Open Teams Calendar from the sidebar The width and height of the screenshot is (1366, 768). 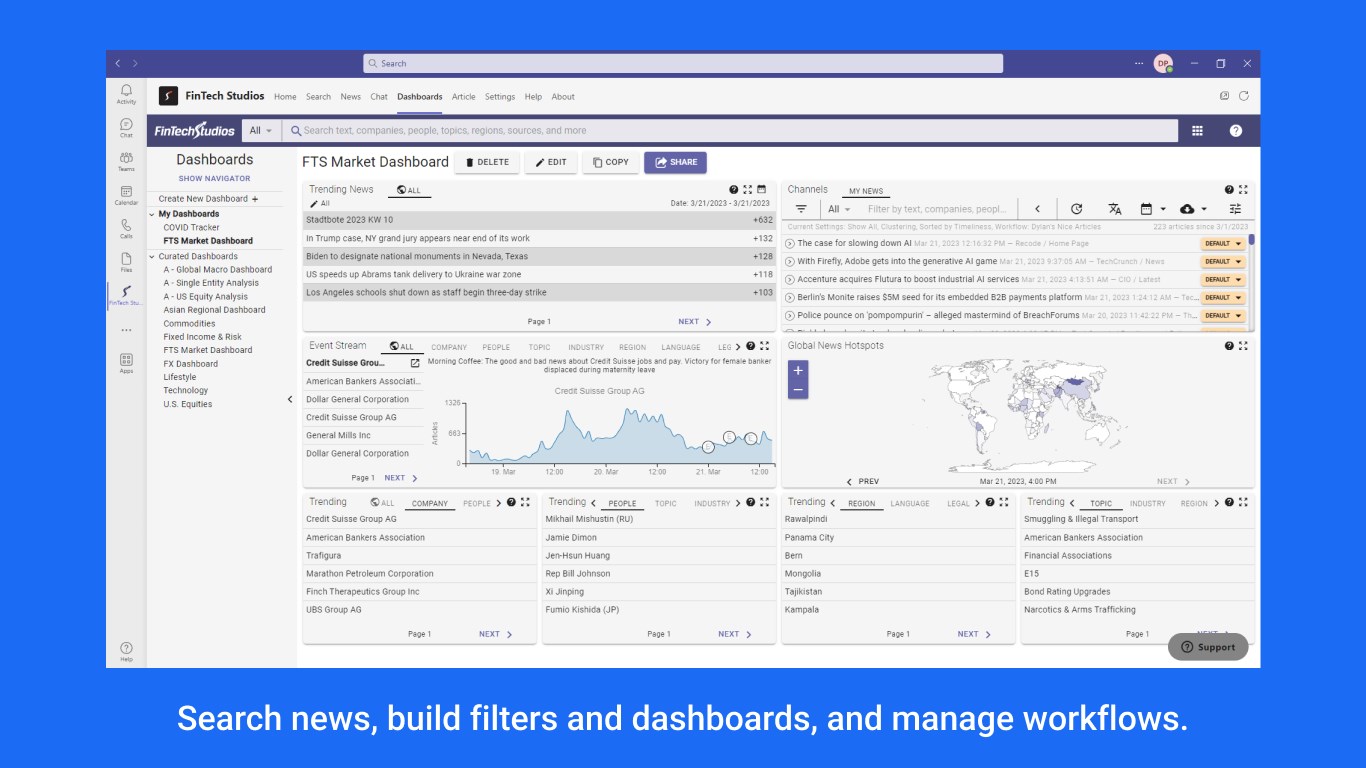[126, 195]
